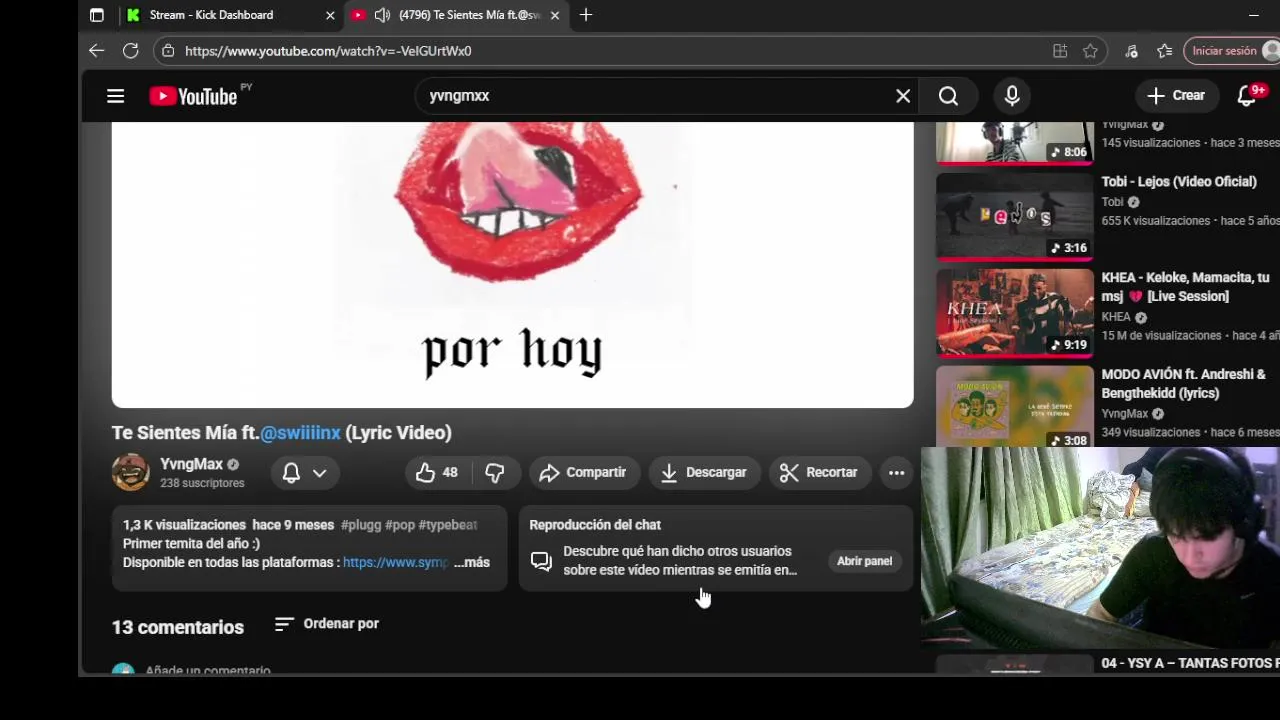Click the Crear button

(x=1176, y=95)
